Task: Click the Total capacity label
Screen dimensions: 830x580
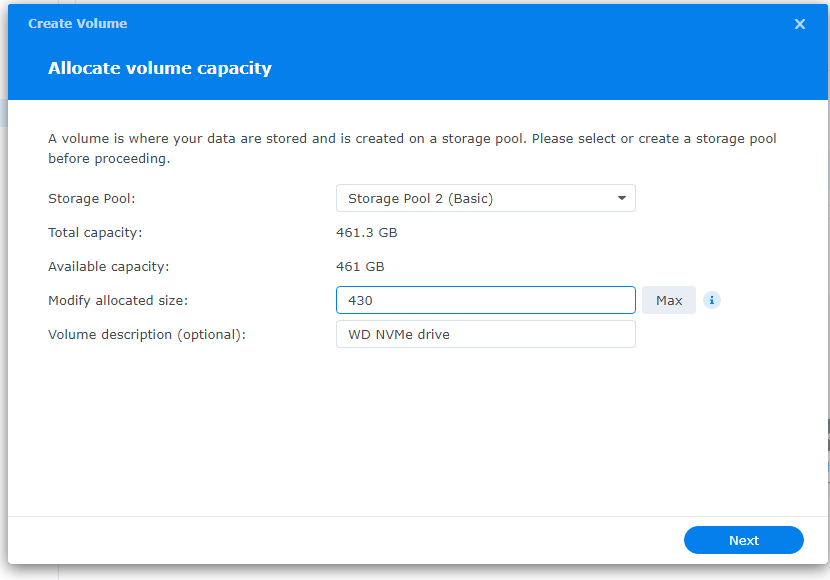Action: tap(96, 233)
